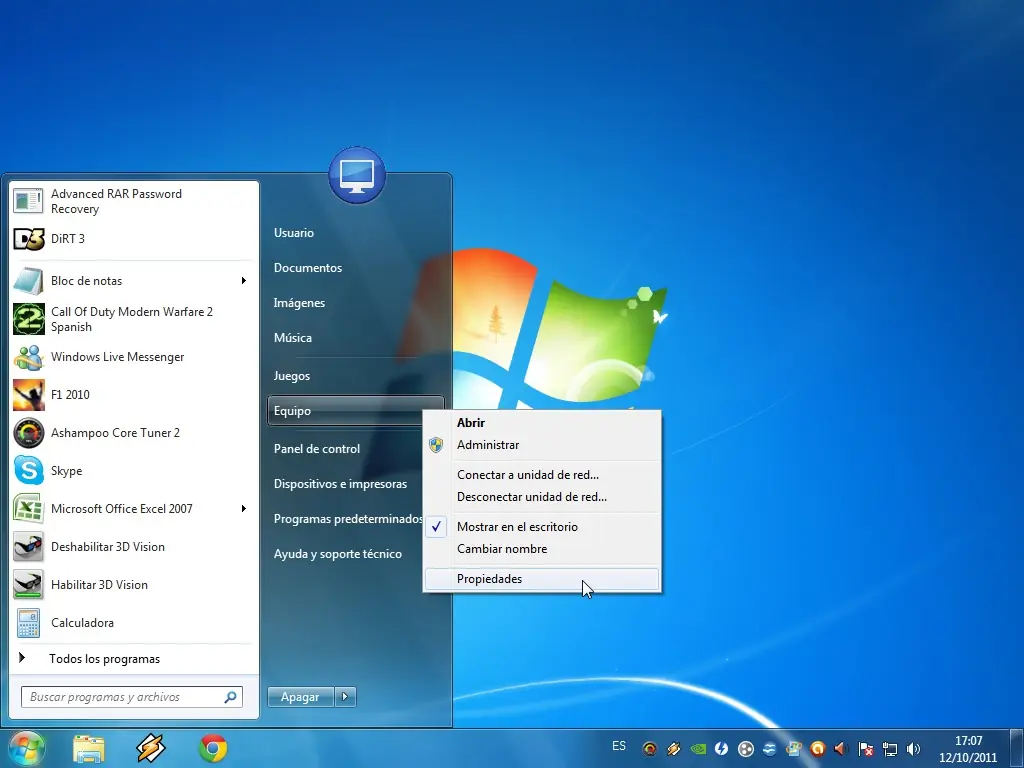Click the ES language indicator

pyautogui.click(x=619, y=746)
